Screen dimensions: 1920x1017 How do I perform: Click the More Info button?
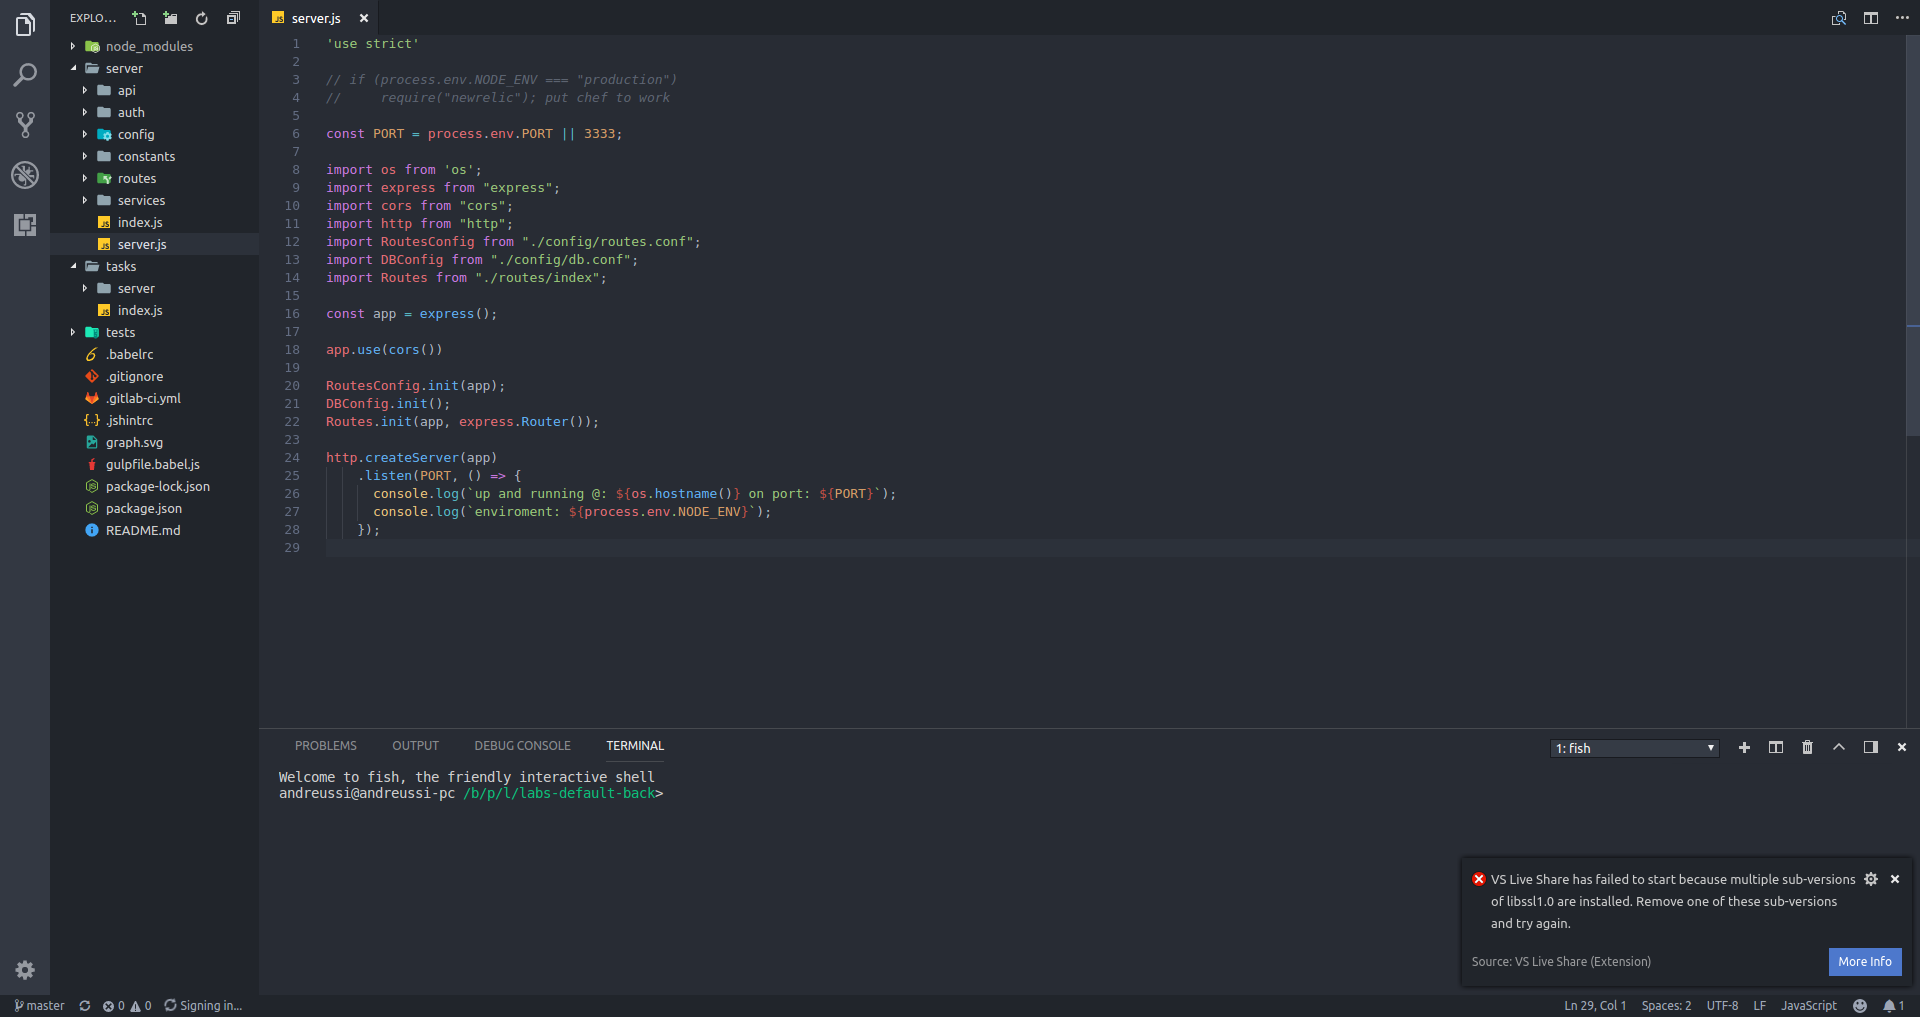pos(1865,962)
